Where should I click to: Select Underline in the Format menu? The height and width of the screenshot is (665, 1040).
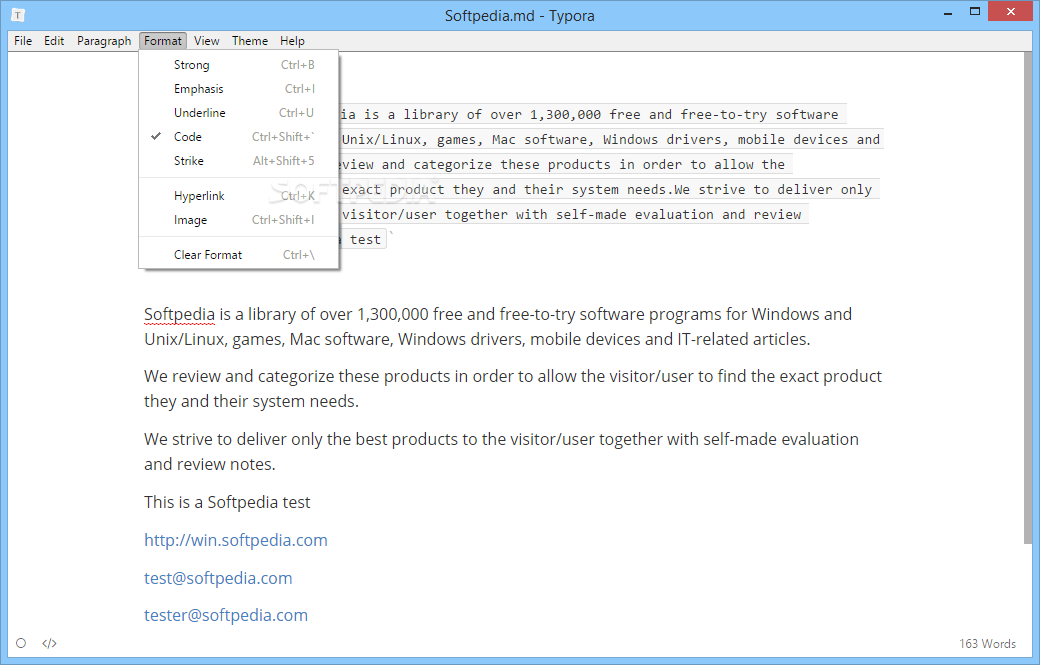(239, 113)
